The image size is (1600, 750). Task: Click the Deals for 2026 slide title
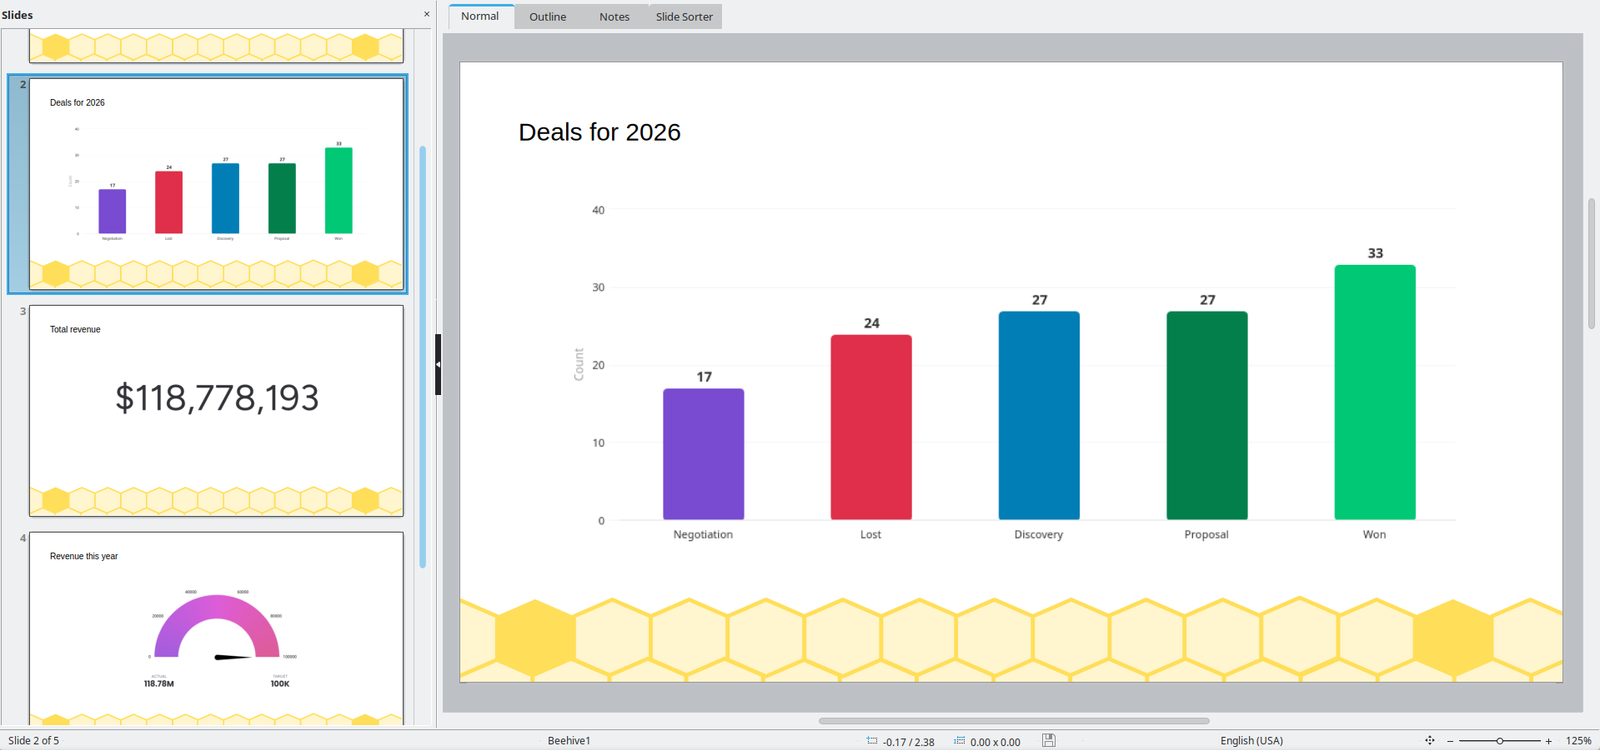point(599,132)
